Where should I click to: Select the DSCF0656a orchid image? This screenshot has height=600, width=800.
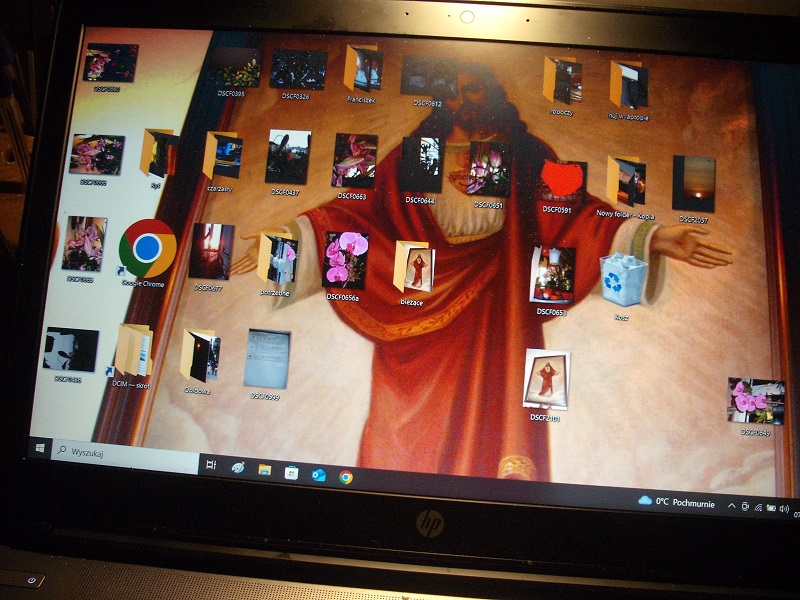tap(346, 260)
